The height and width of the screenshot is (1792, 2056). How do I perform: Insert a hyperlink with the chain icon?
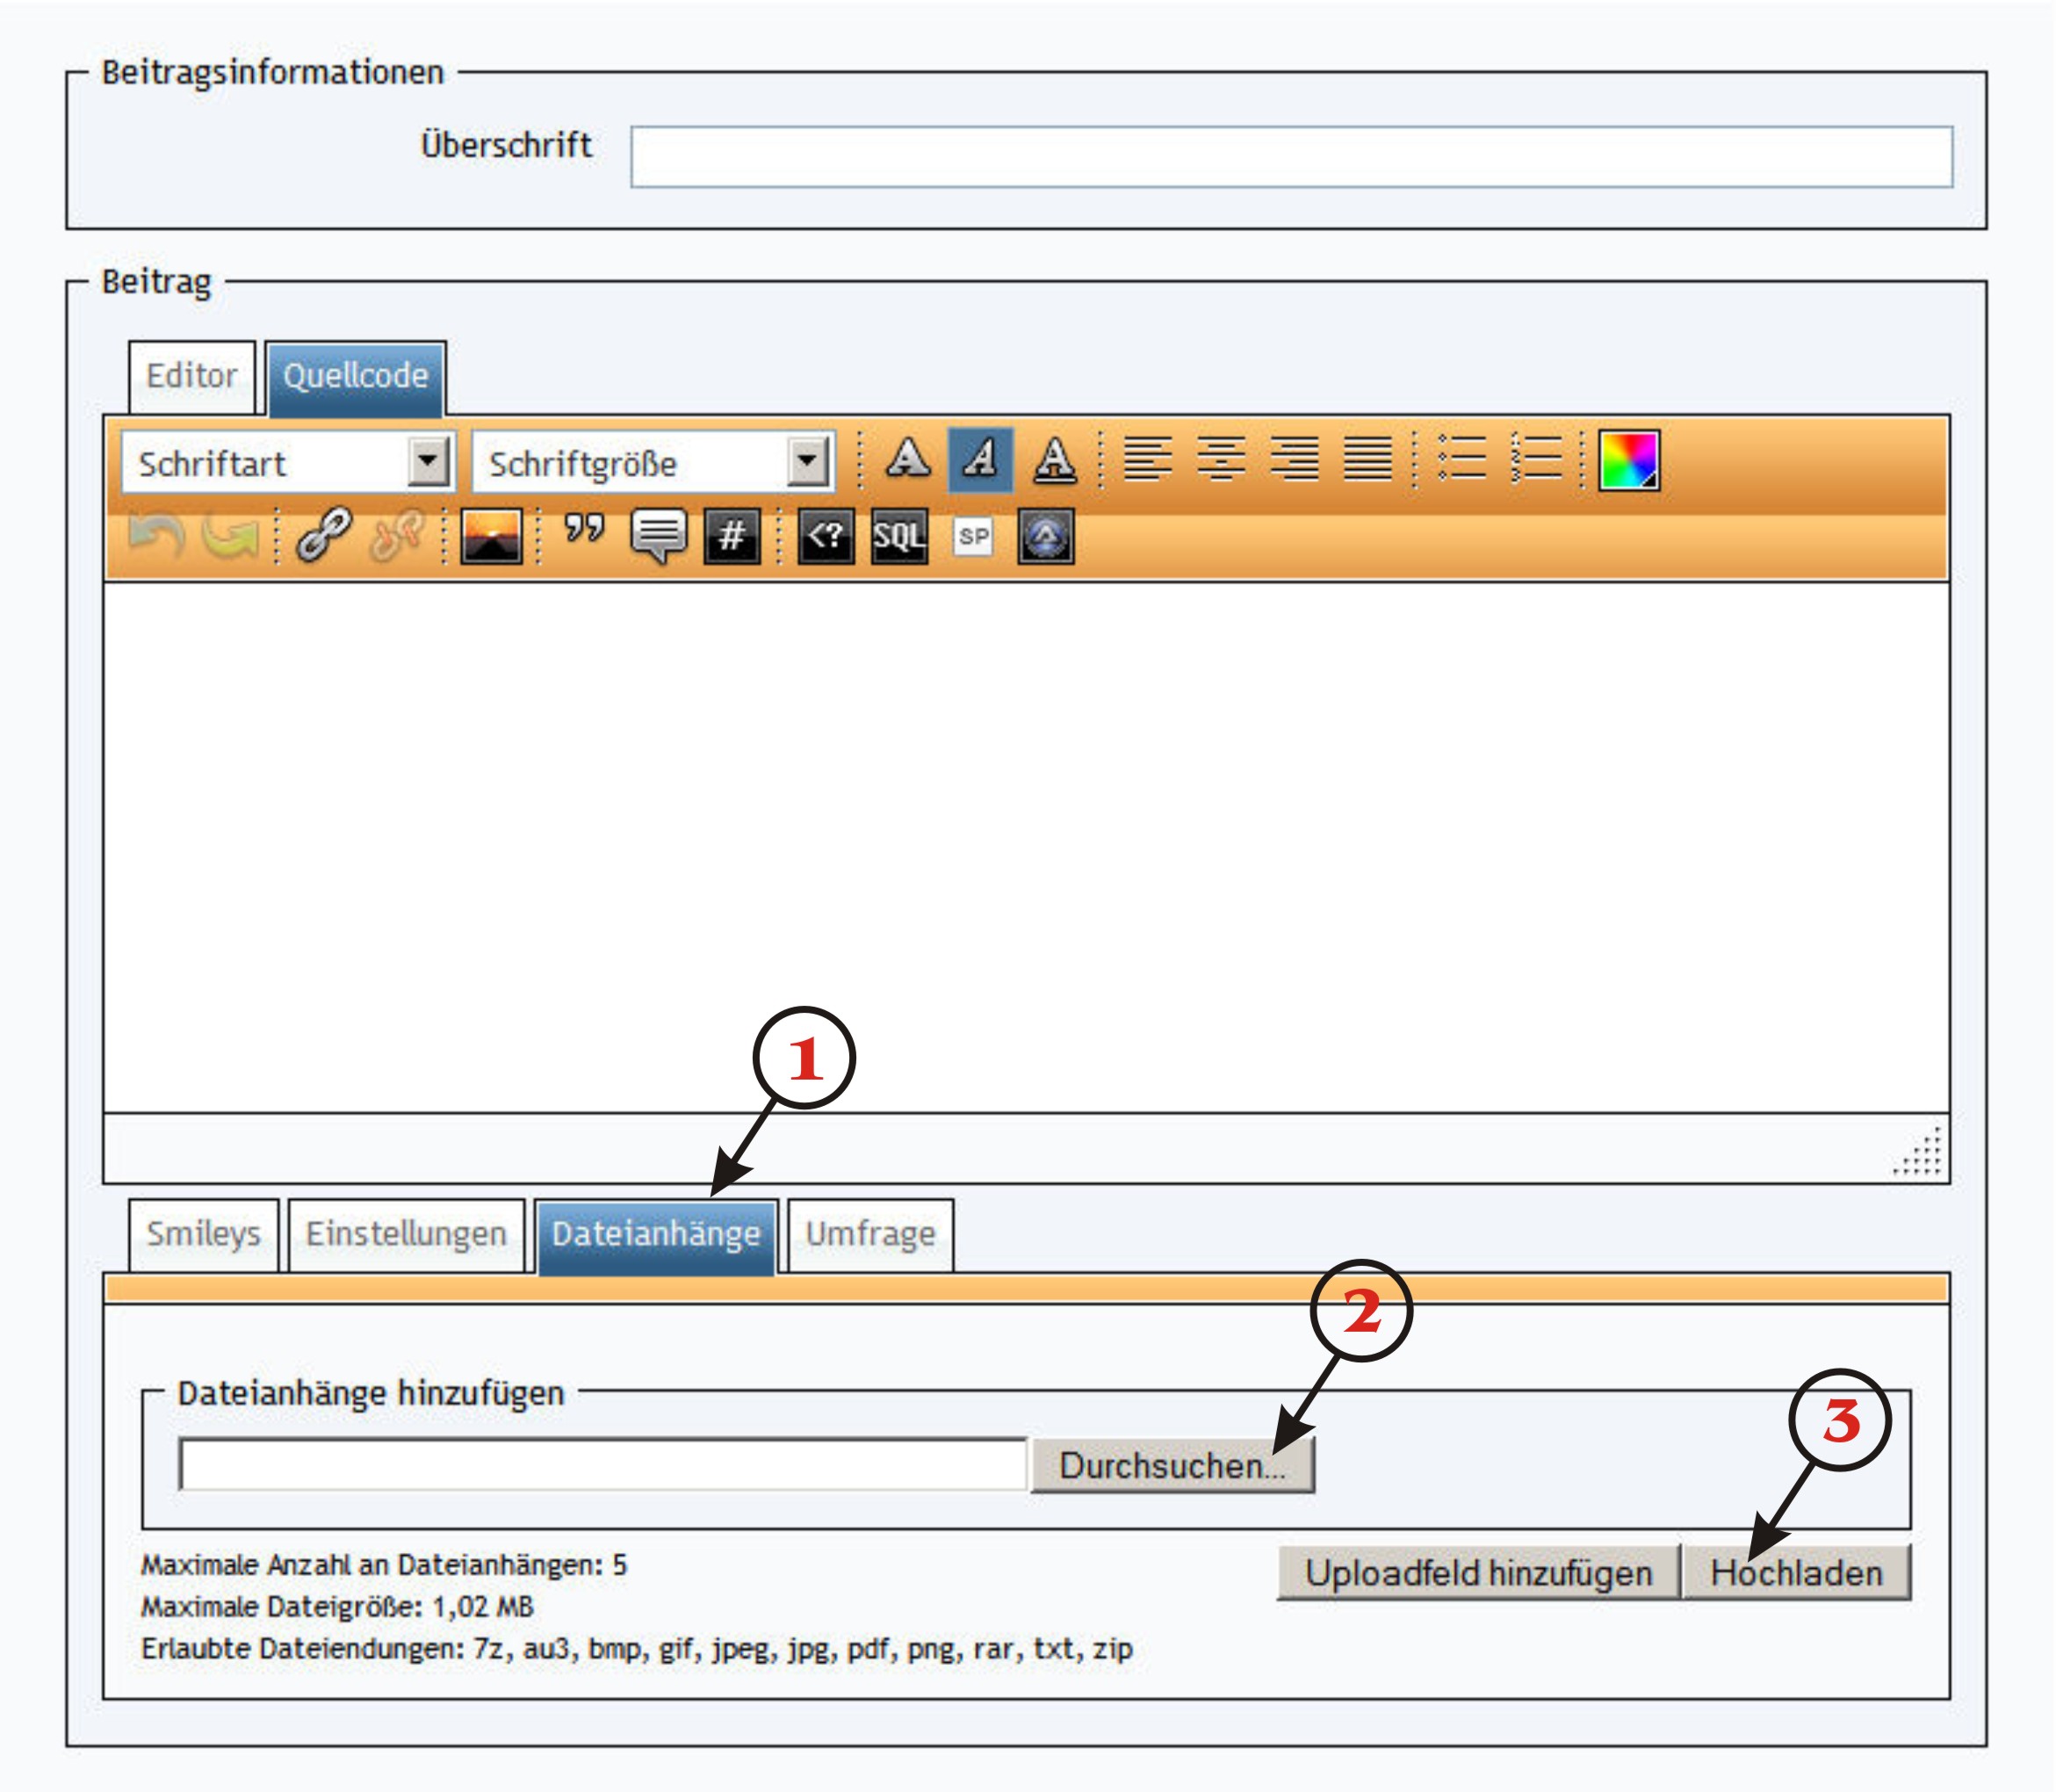click(324, 536)
